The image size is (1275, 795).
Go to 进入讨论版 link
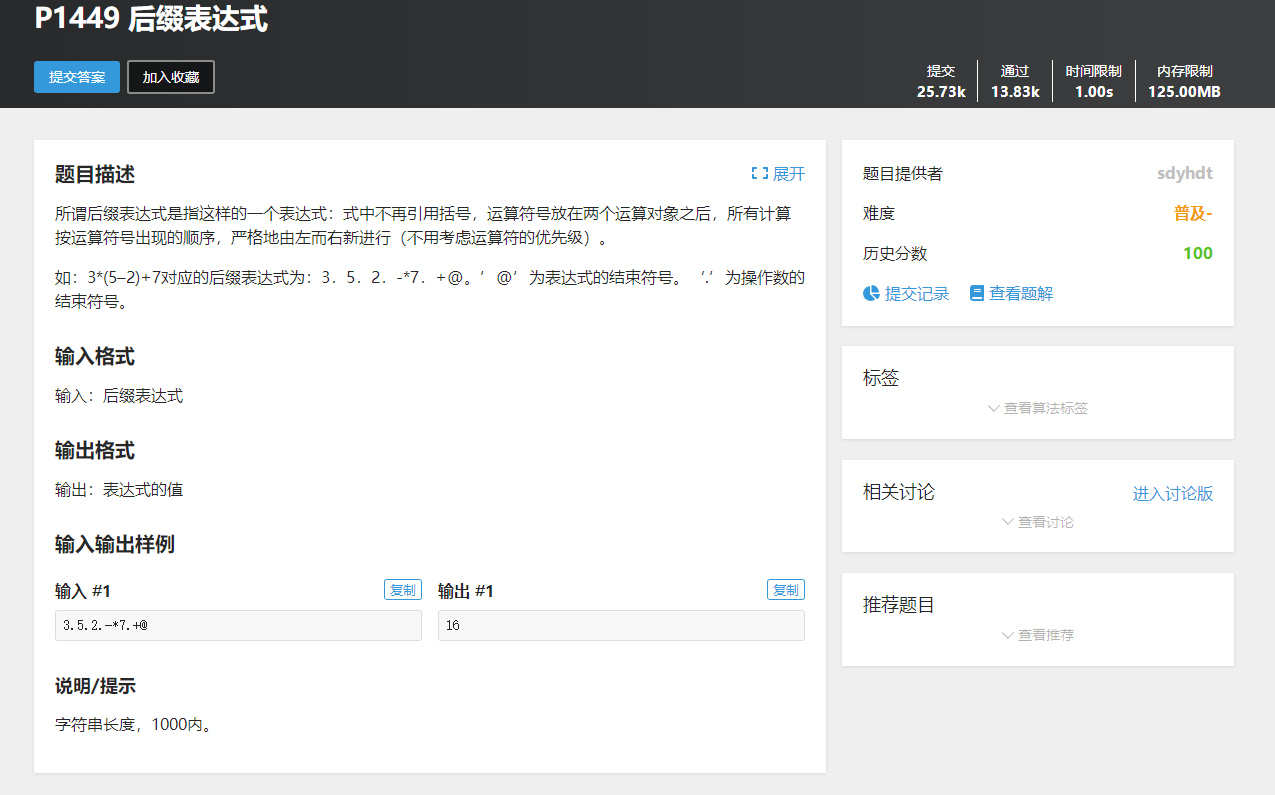[1173, 494]
